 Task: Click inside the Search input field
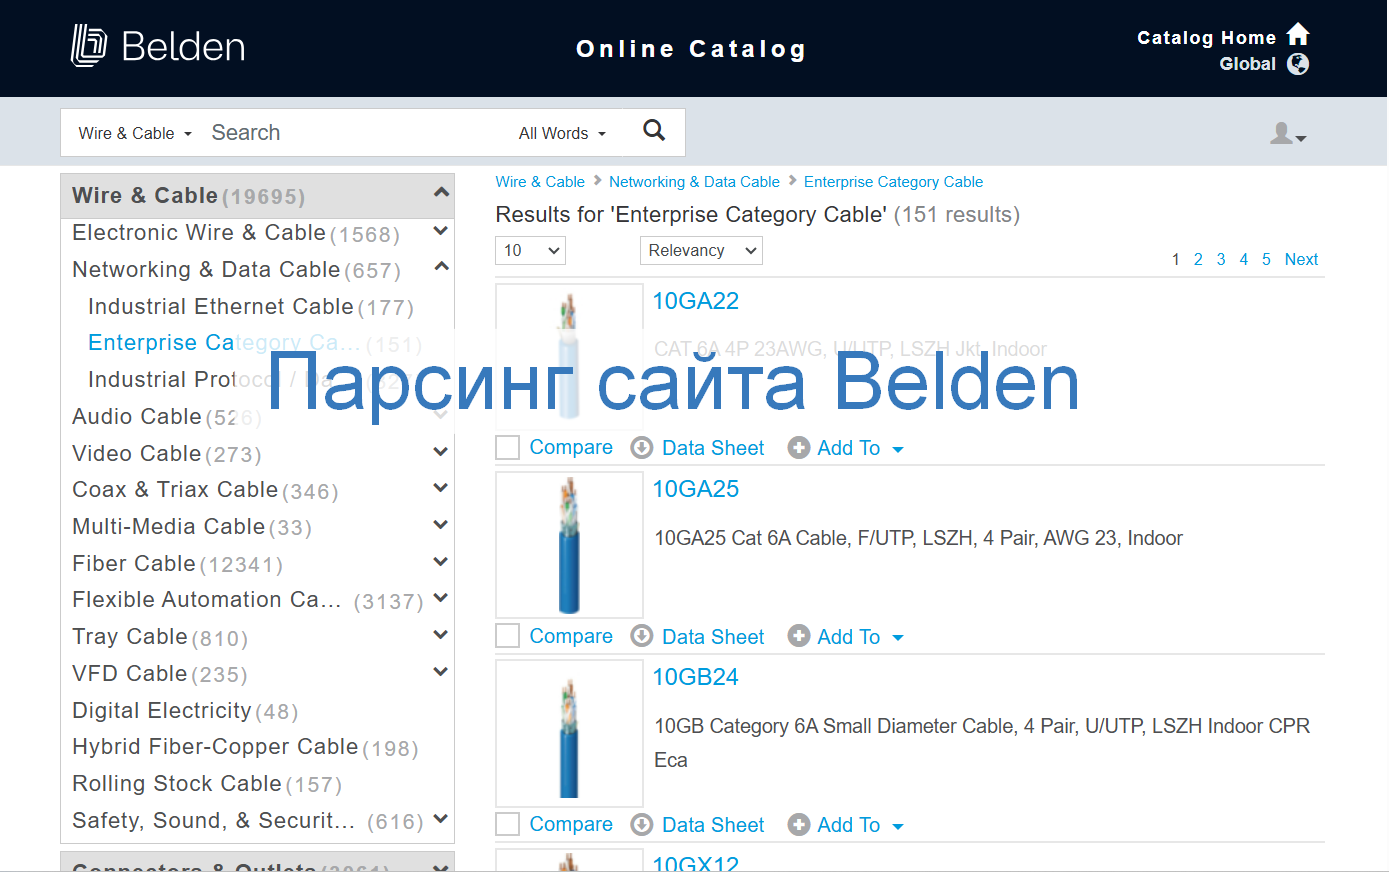[355, 133]
